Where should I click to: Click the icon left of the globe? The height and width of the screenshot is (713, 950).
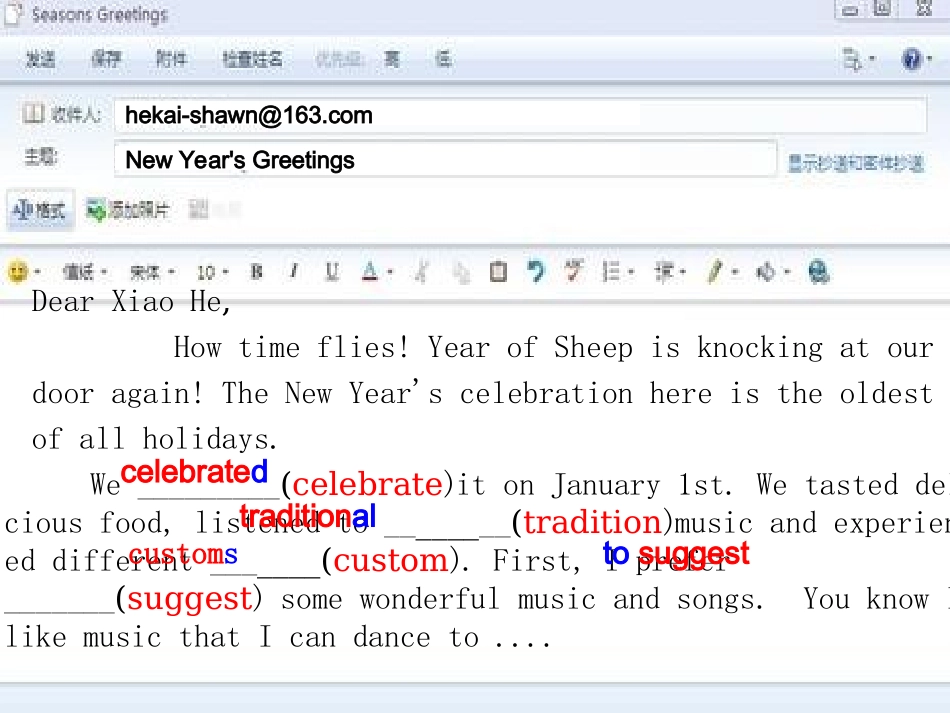click(765, 271)
